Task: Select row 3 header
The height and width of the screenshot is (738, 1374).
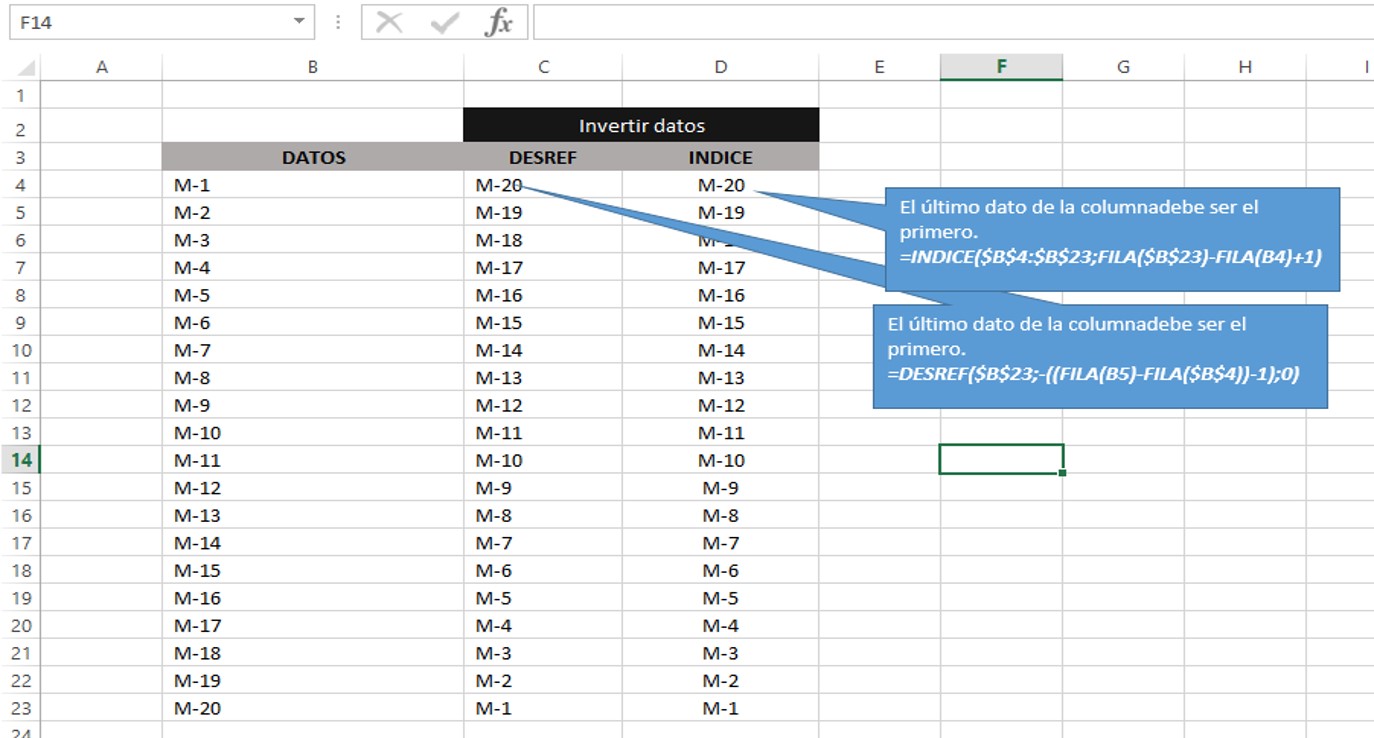Action: pyautogui.click(x=21, y=157)
